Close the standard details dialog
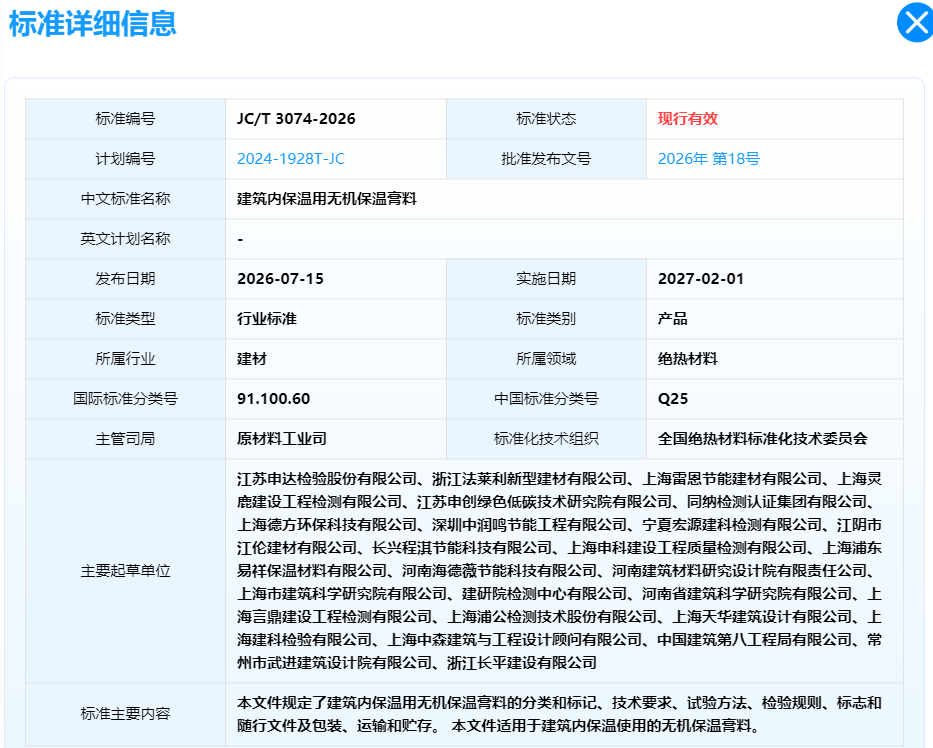Image resolution: width=933 pixels, height=748 pixels. (x=916, y=23)
